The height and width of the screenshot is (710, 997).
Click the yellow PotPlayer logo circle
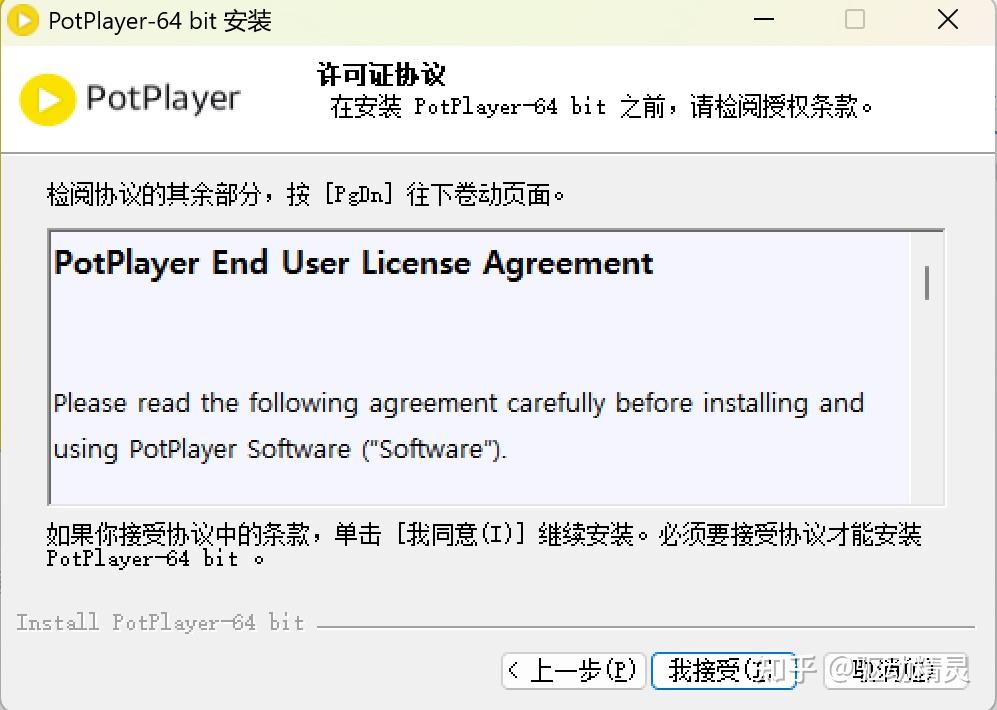click(45, 98)
